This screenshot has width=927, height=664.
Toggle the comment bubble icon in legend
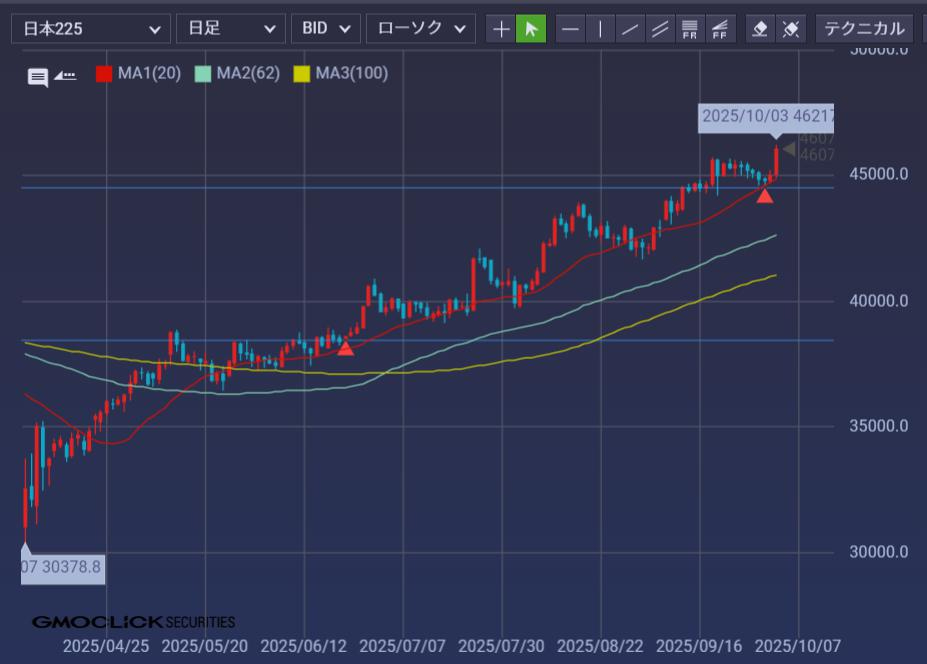pos(38,77)
